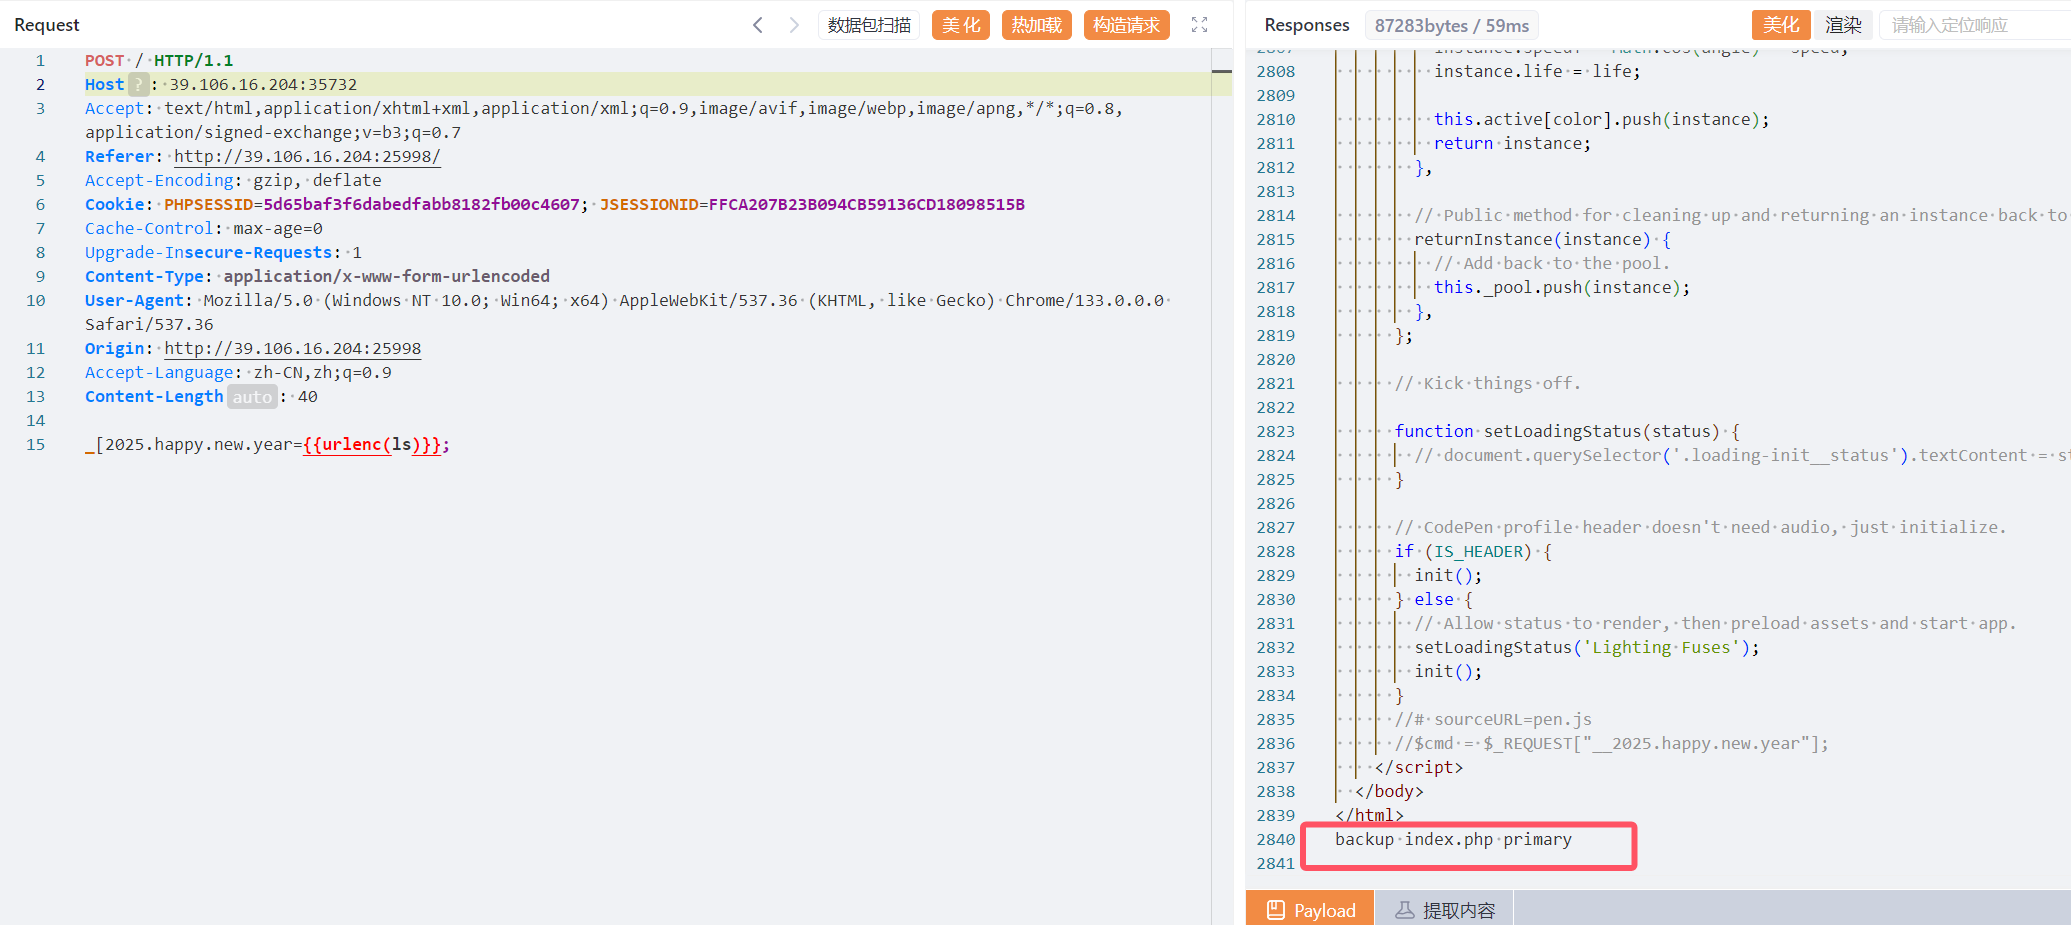
Task: Click the Host question mark badge
Action: [x=139, y=85]
